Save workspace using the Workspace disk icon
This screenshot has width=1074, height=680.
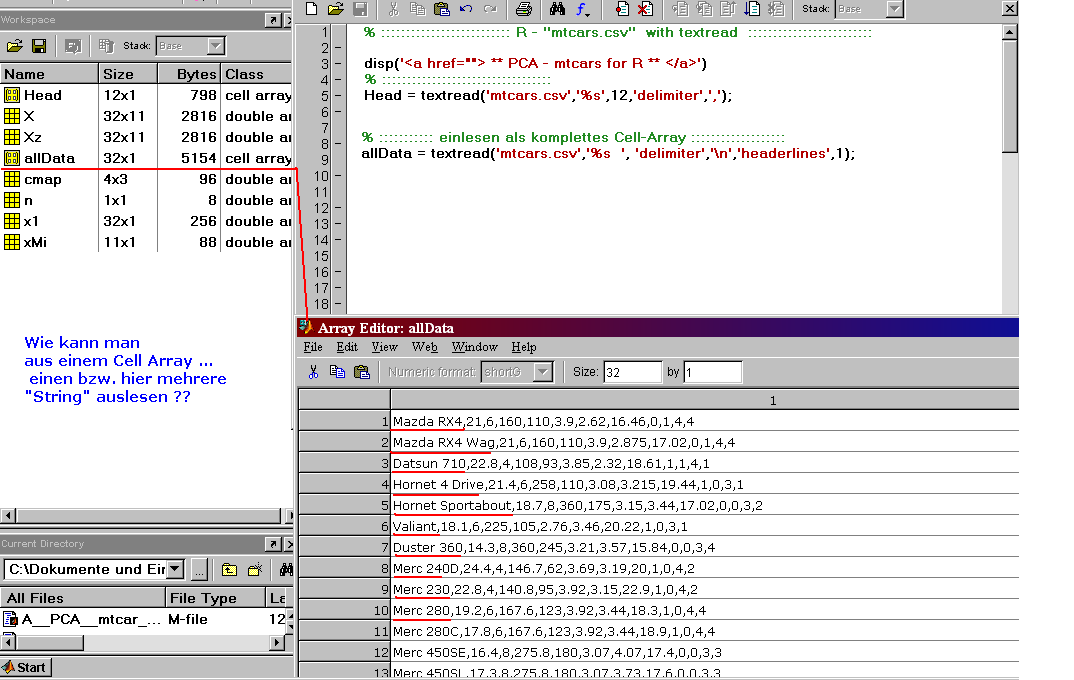coord(39,46)
